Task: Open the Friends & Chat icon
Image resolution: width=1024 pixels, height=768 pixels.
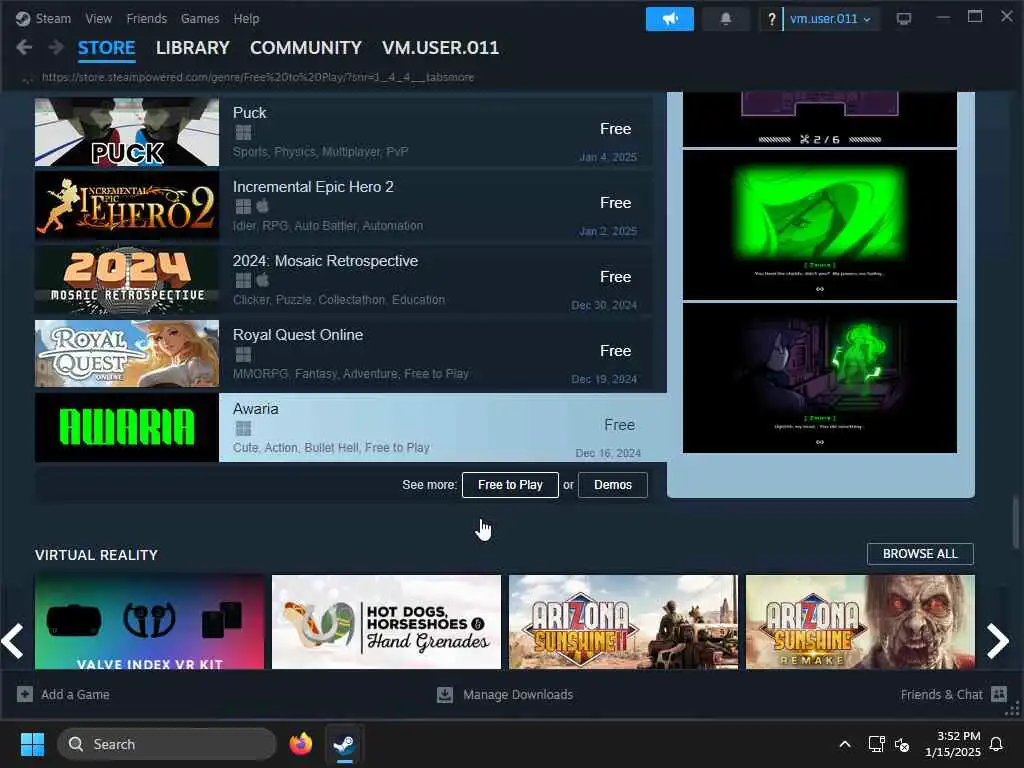Action: (999, 694)
